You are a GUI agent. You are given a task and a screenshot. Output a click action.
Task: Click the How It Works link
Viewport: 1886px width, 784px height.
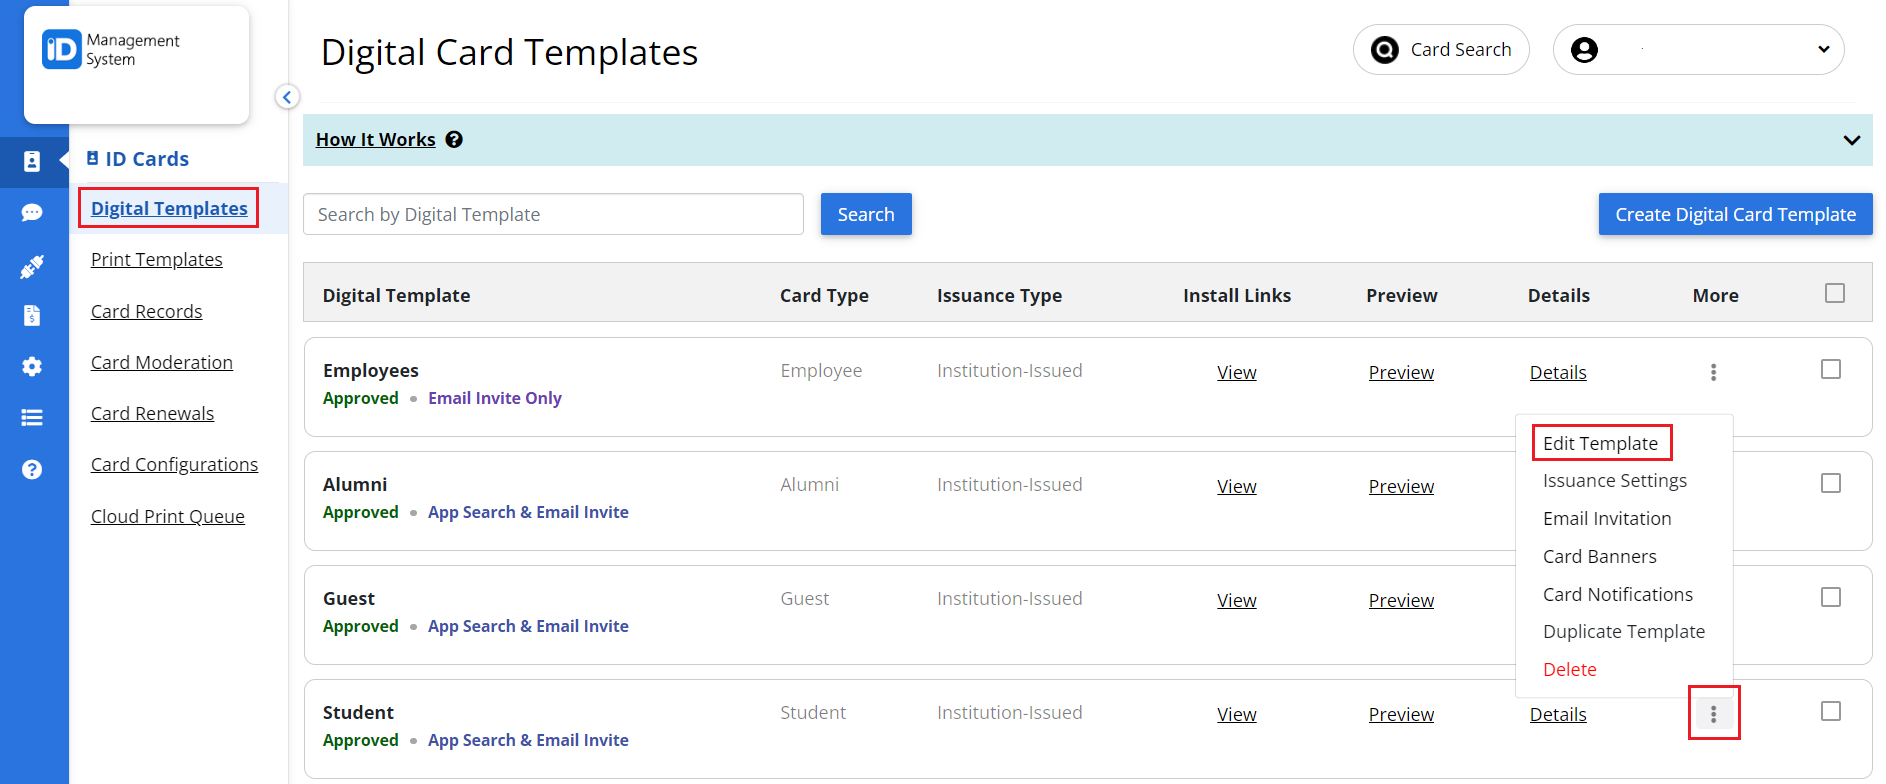tap(375, 140)
